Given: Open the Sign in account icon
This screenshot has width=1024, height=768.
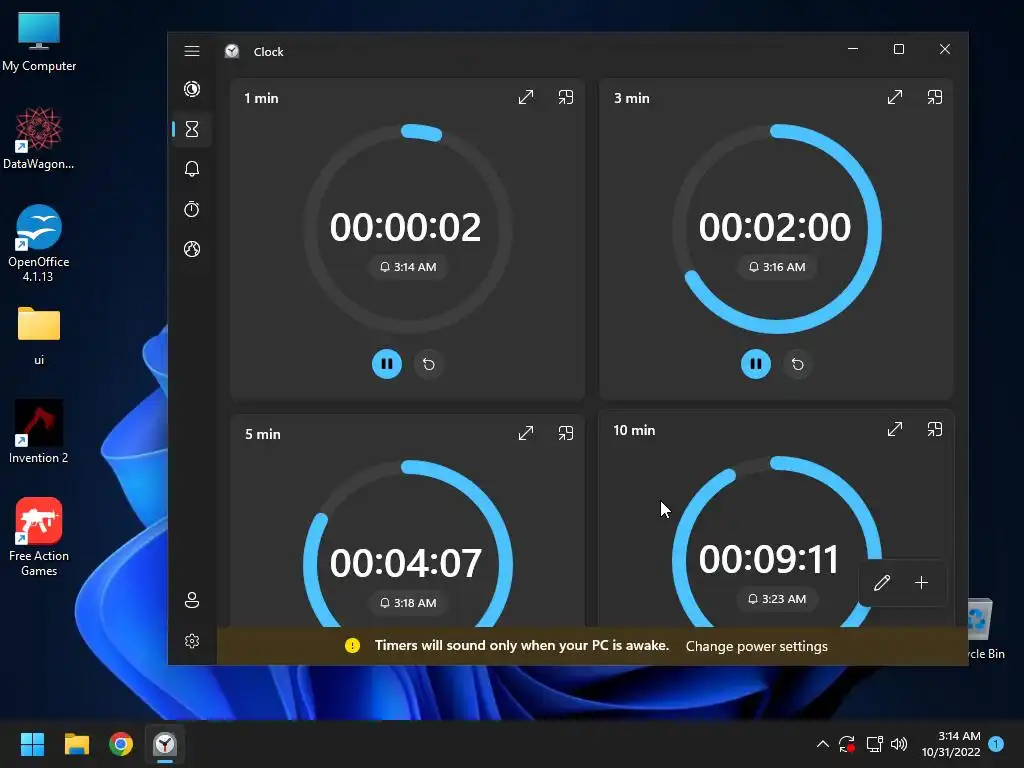Looking at the screenshot, I should pyautogui.click(x=192, y=600).
